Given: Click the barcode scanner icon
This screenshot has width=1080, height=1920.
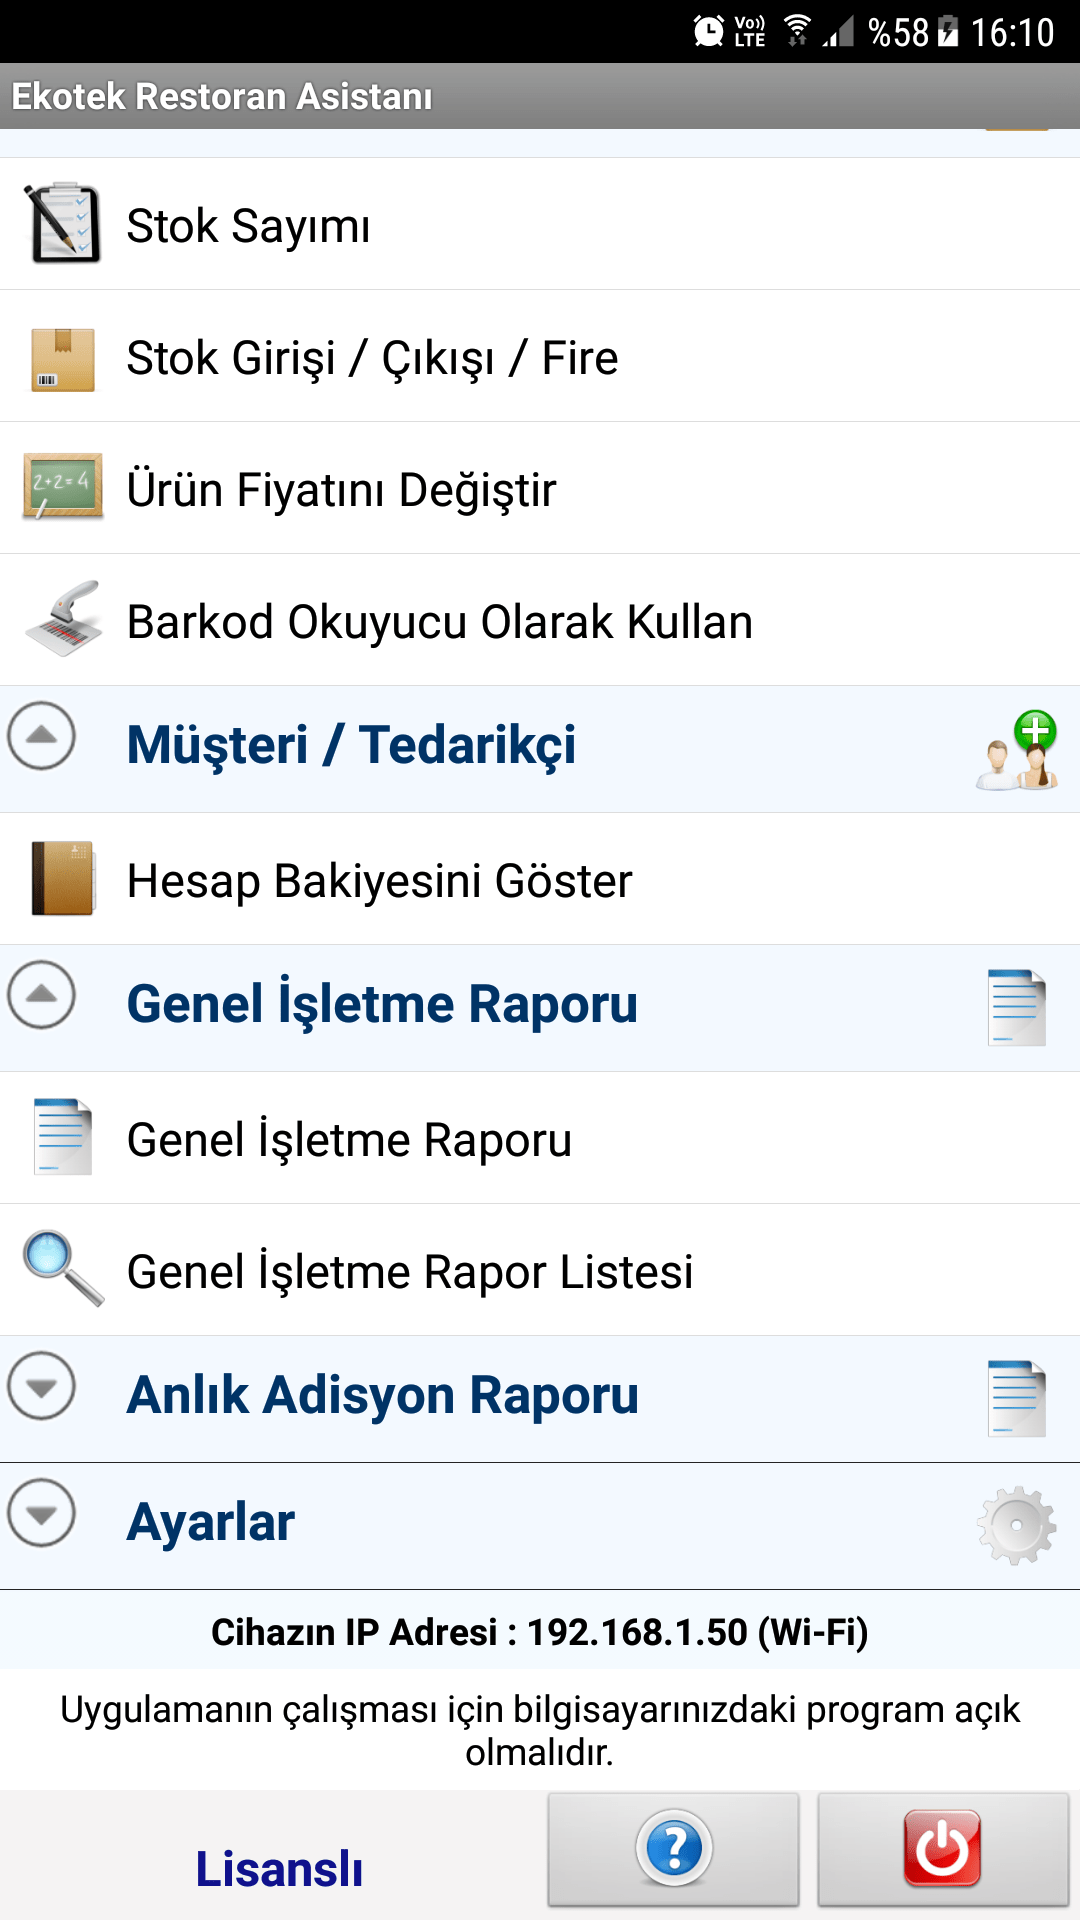Looking at the screenshot, I should (63, 620).
